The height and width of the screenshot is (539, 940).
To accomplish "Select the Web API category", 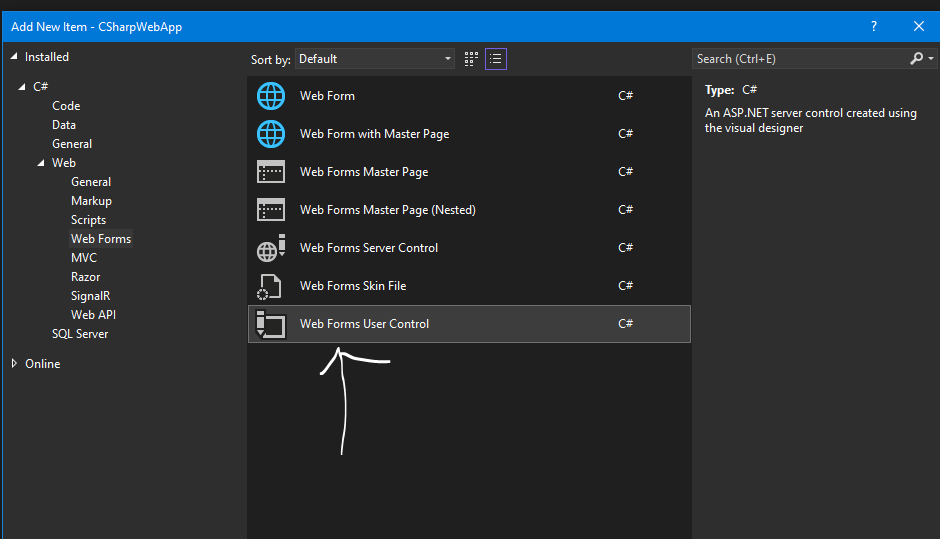I will click(x=93, y=315).
